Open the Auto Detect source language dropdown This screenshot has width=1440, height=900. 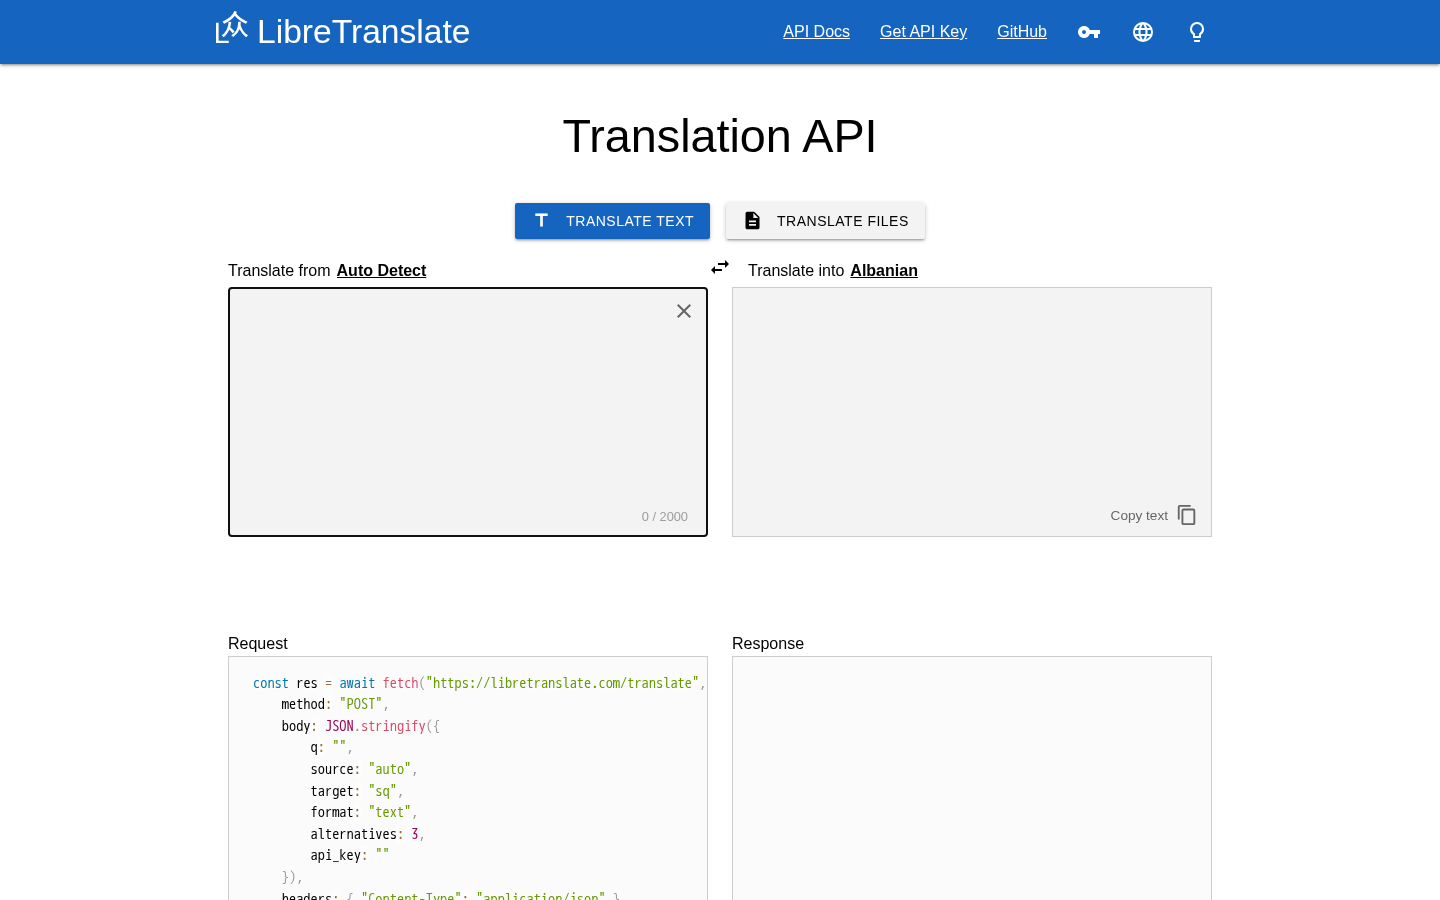[x=381, y=270]
